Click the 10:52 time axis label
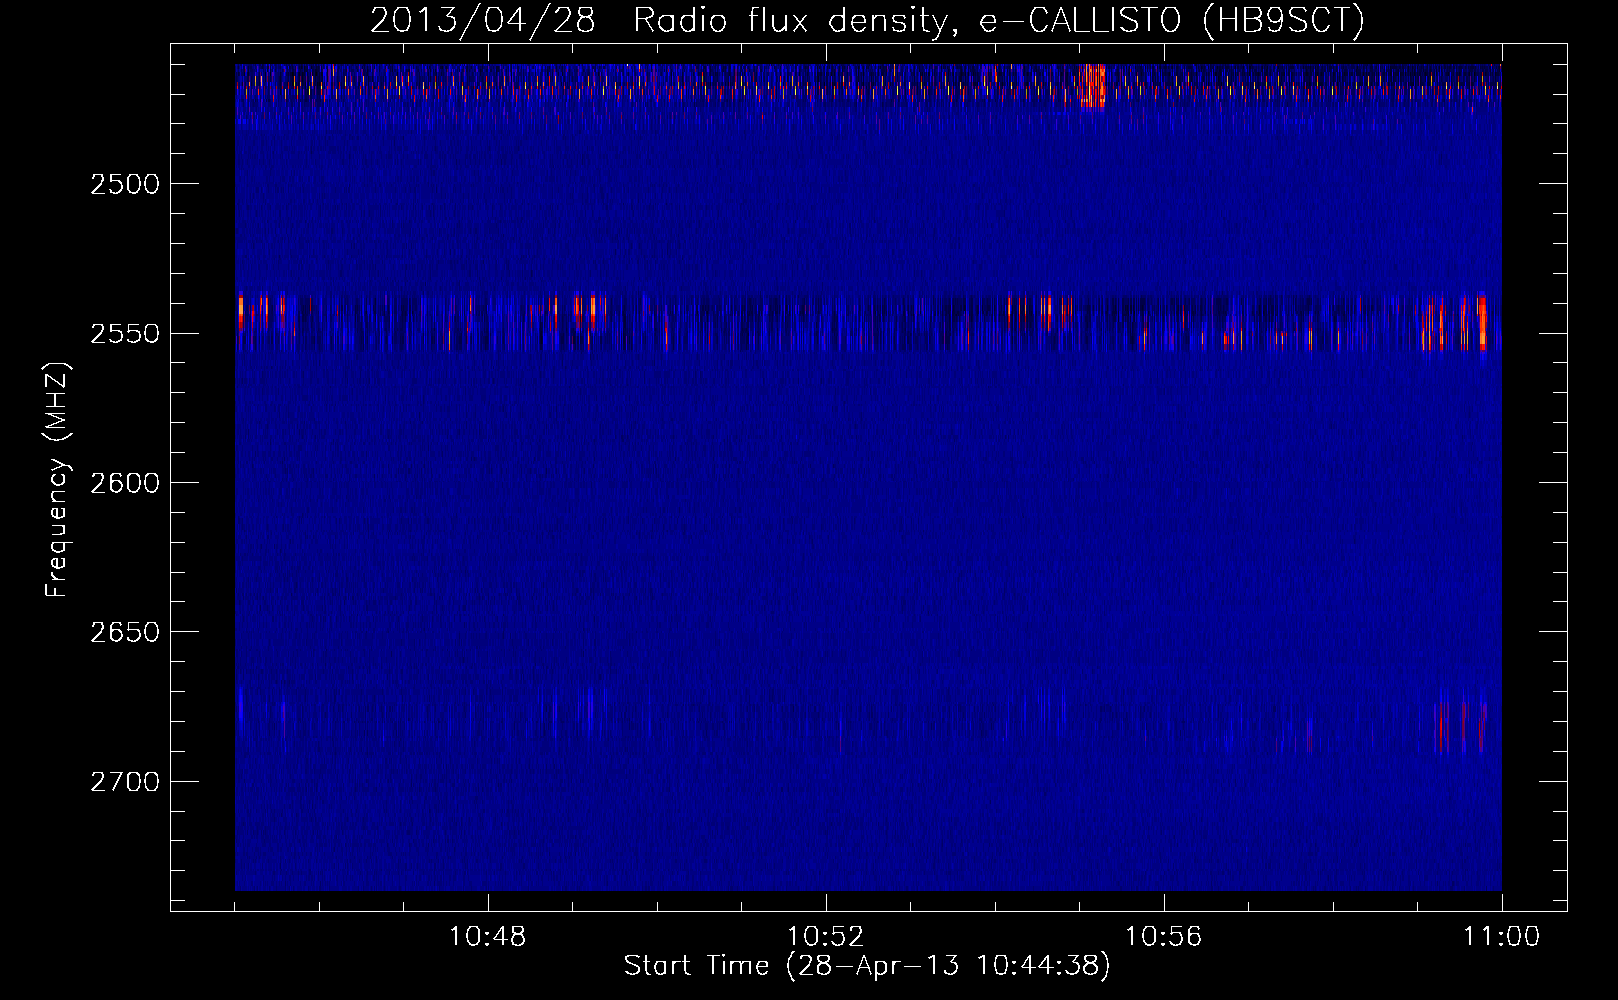Image resolution: width=1618 pixels, height=1000 pixels. pos(826,937)
